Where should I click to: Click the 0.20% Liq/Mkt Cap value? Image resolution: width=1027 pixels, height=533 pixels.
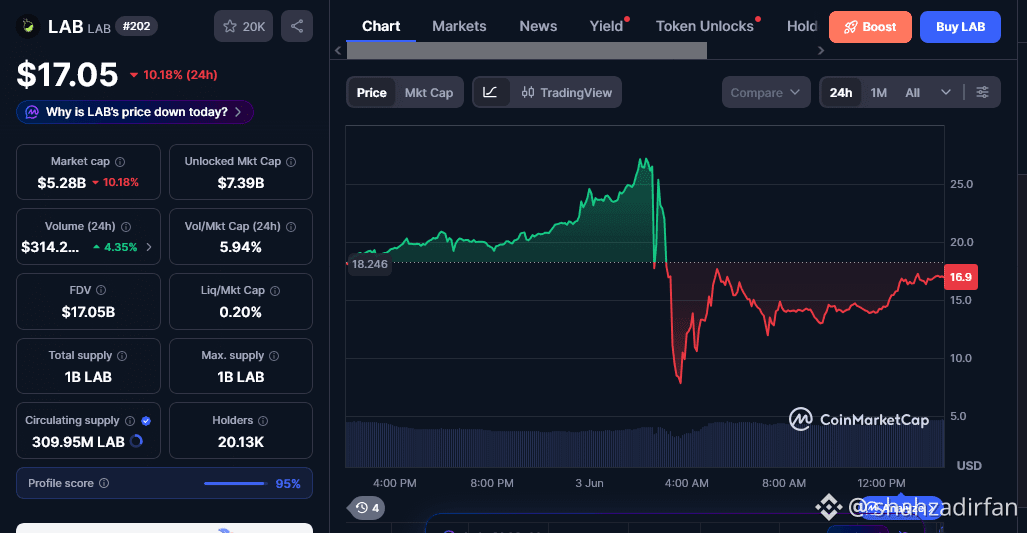click(240, 312)
